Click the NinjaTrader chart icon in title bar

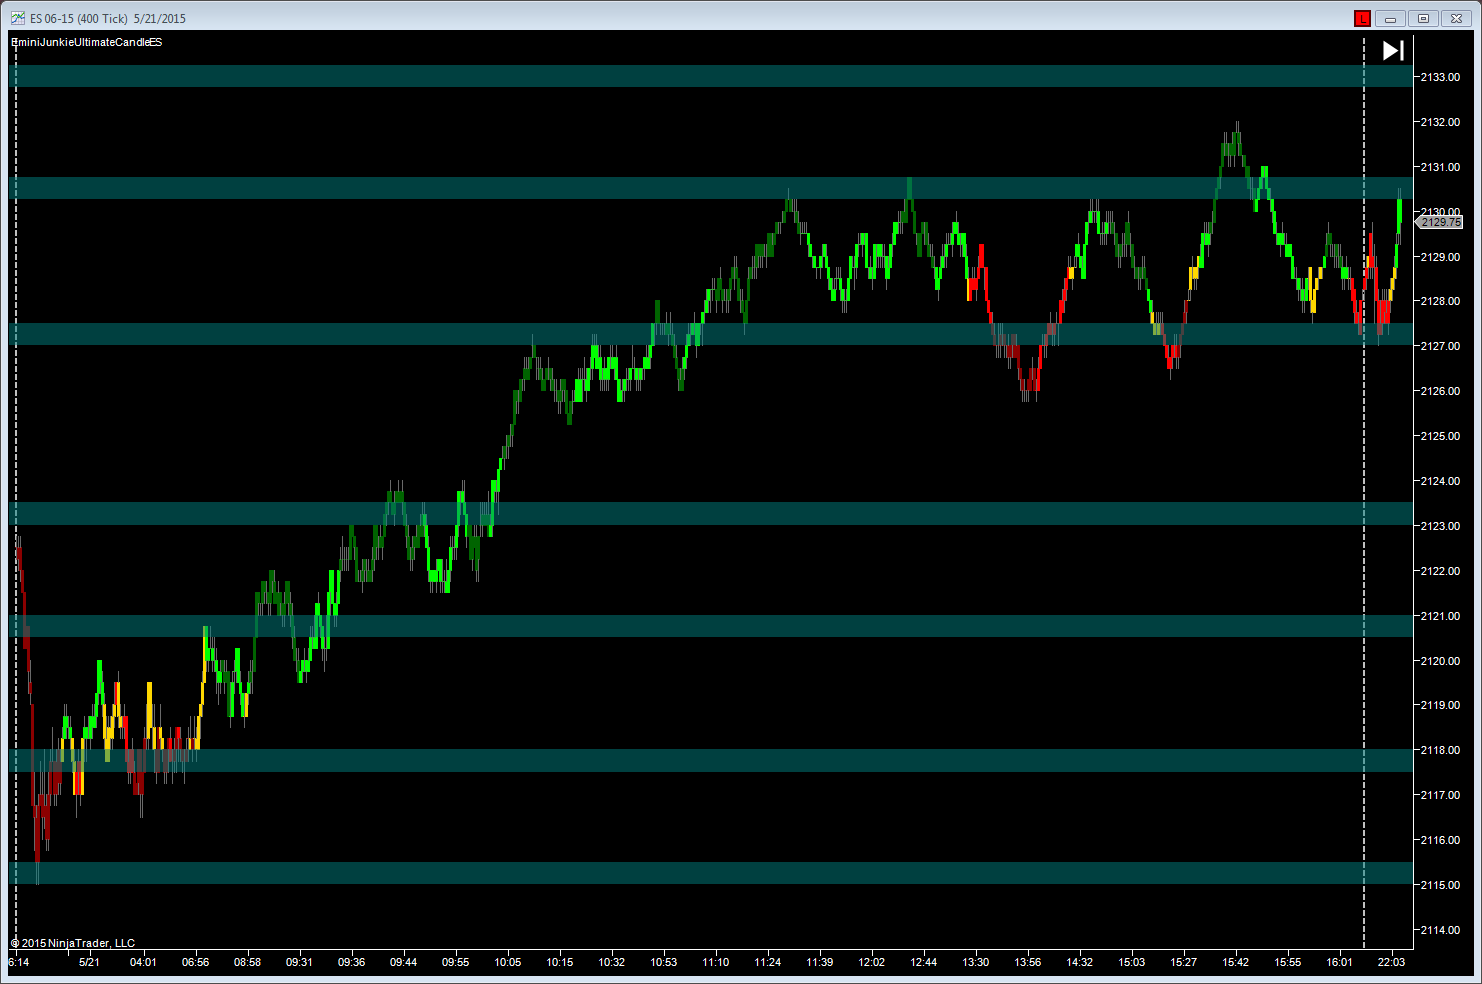pyautogui.click(x=17, y=18)
